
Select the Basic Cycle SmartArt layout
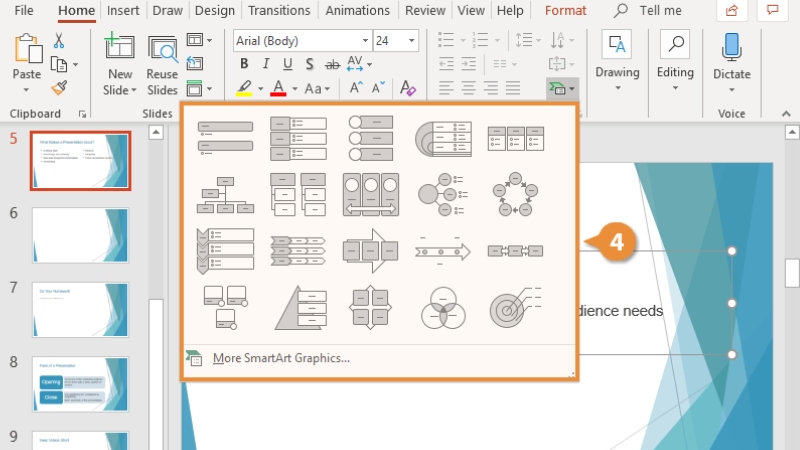pyautogui.click(x=515, y=194)
